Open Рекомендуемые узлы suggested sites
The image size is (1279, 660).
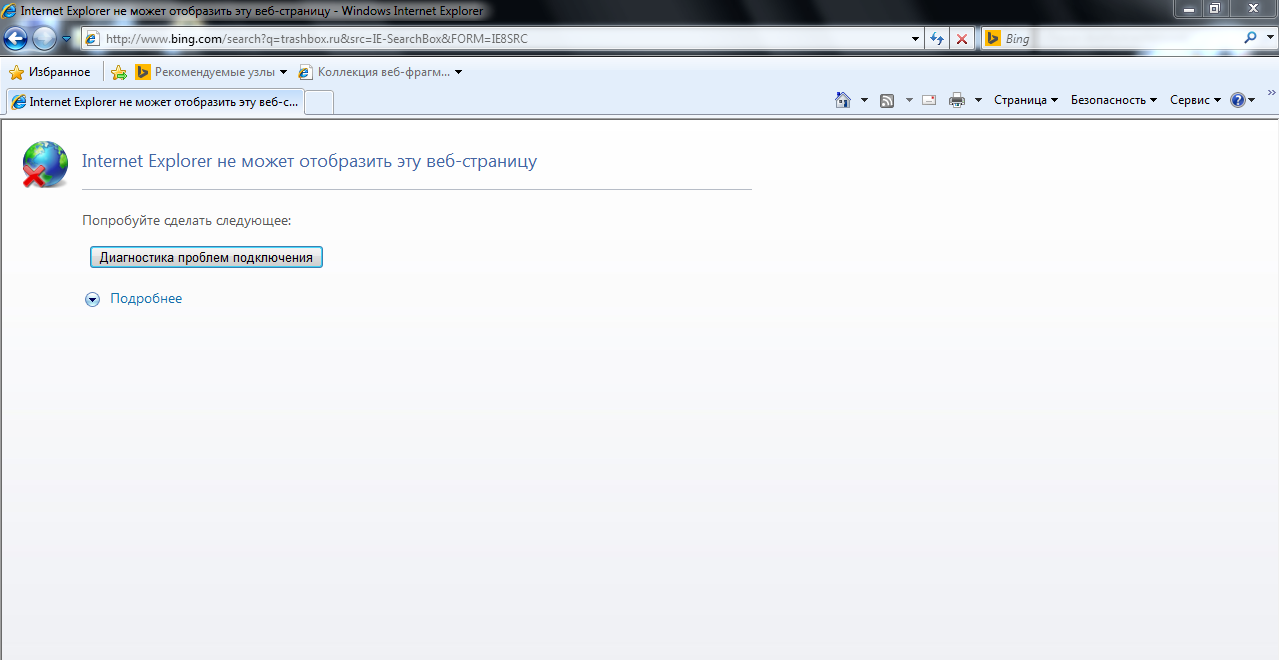[x=211, y=72]
